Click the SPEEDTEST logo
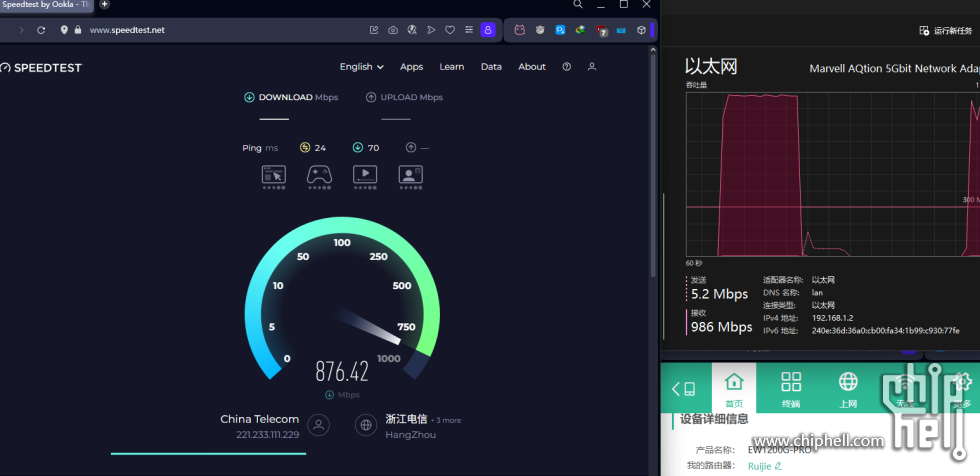Viewport: 980px width, 476px height. click(x=41, y=67)
